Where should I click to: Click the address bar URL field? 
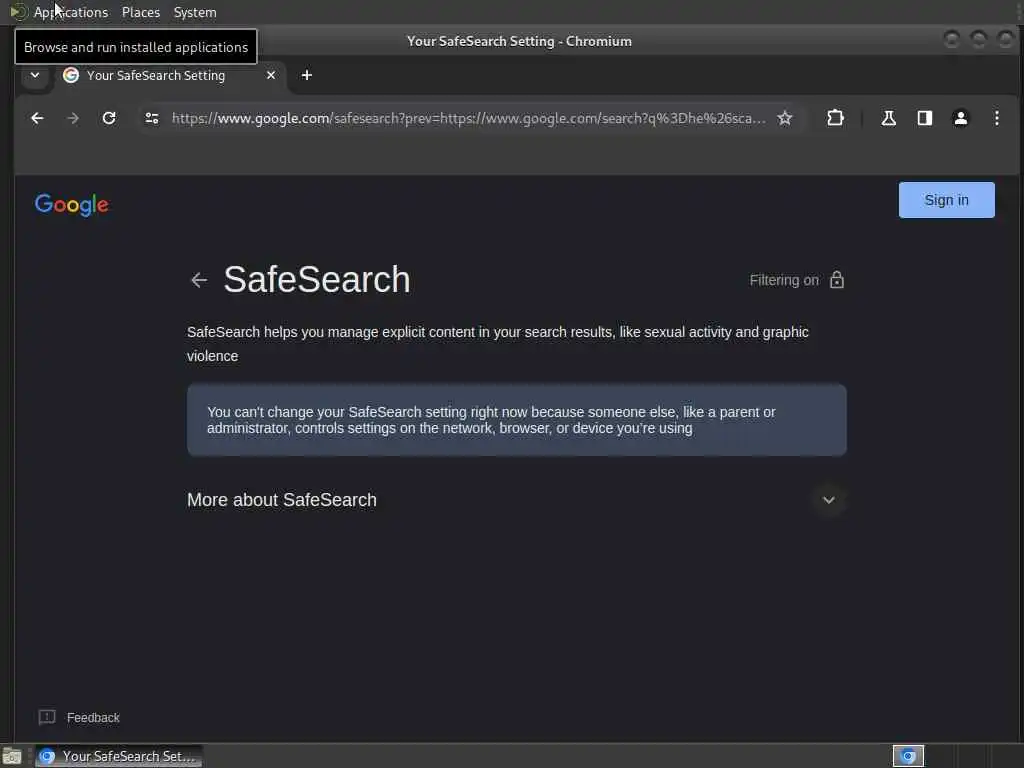468,118
